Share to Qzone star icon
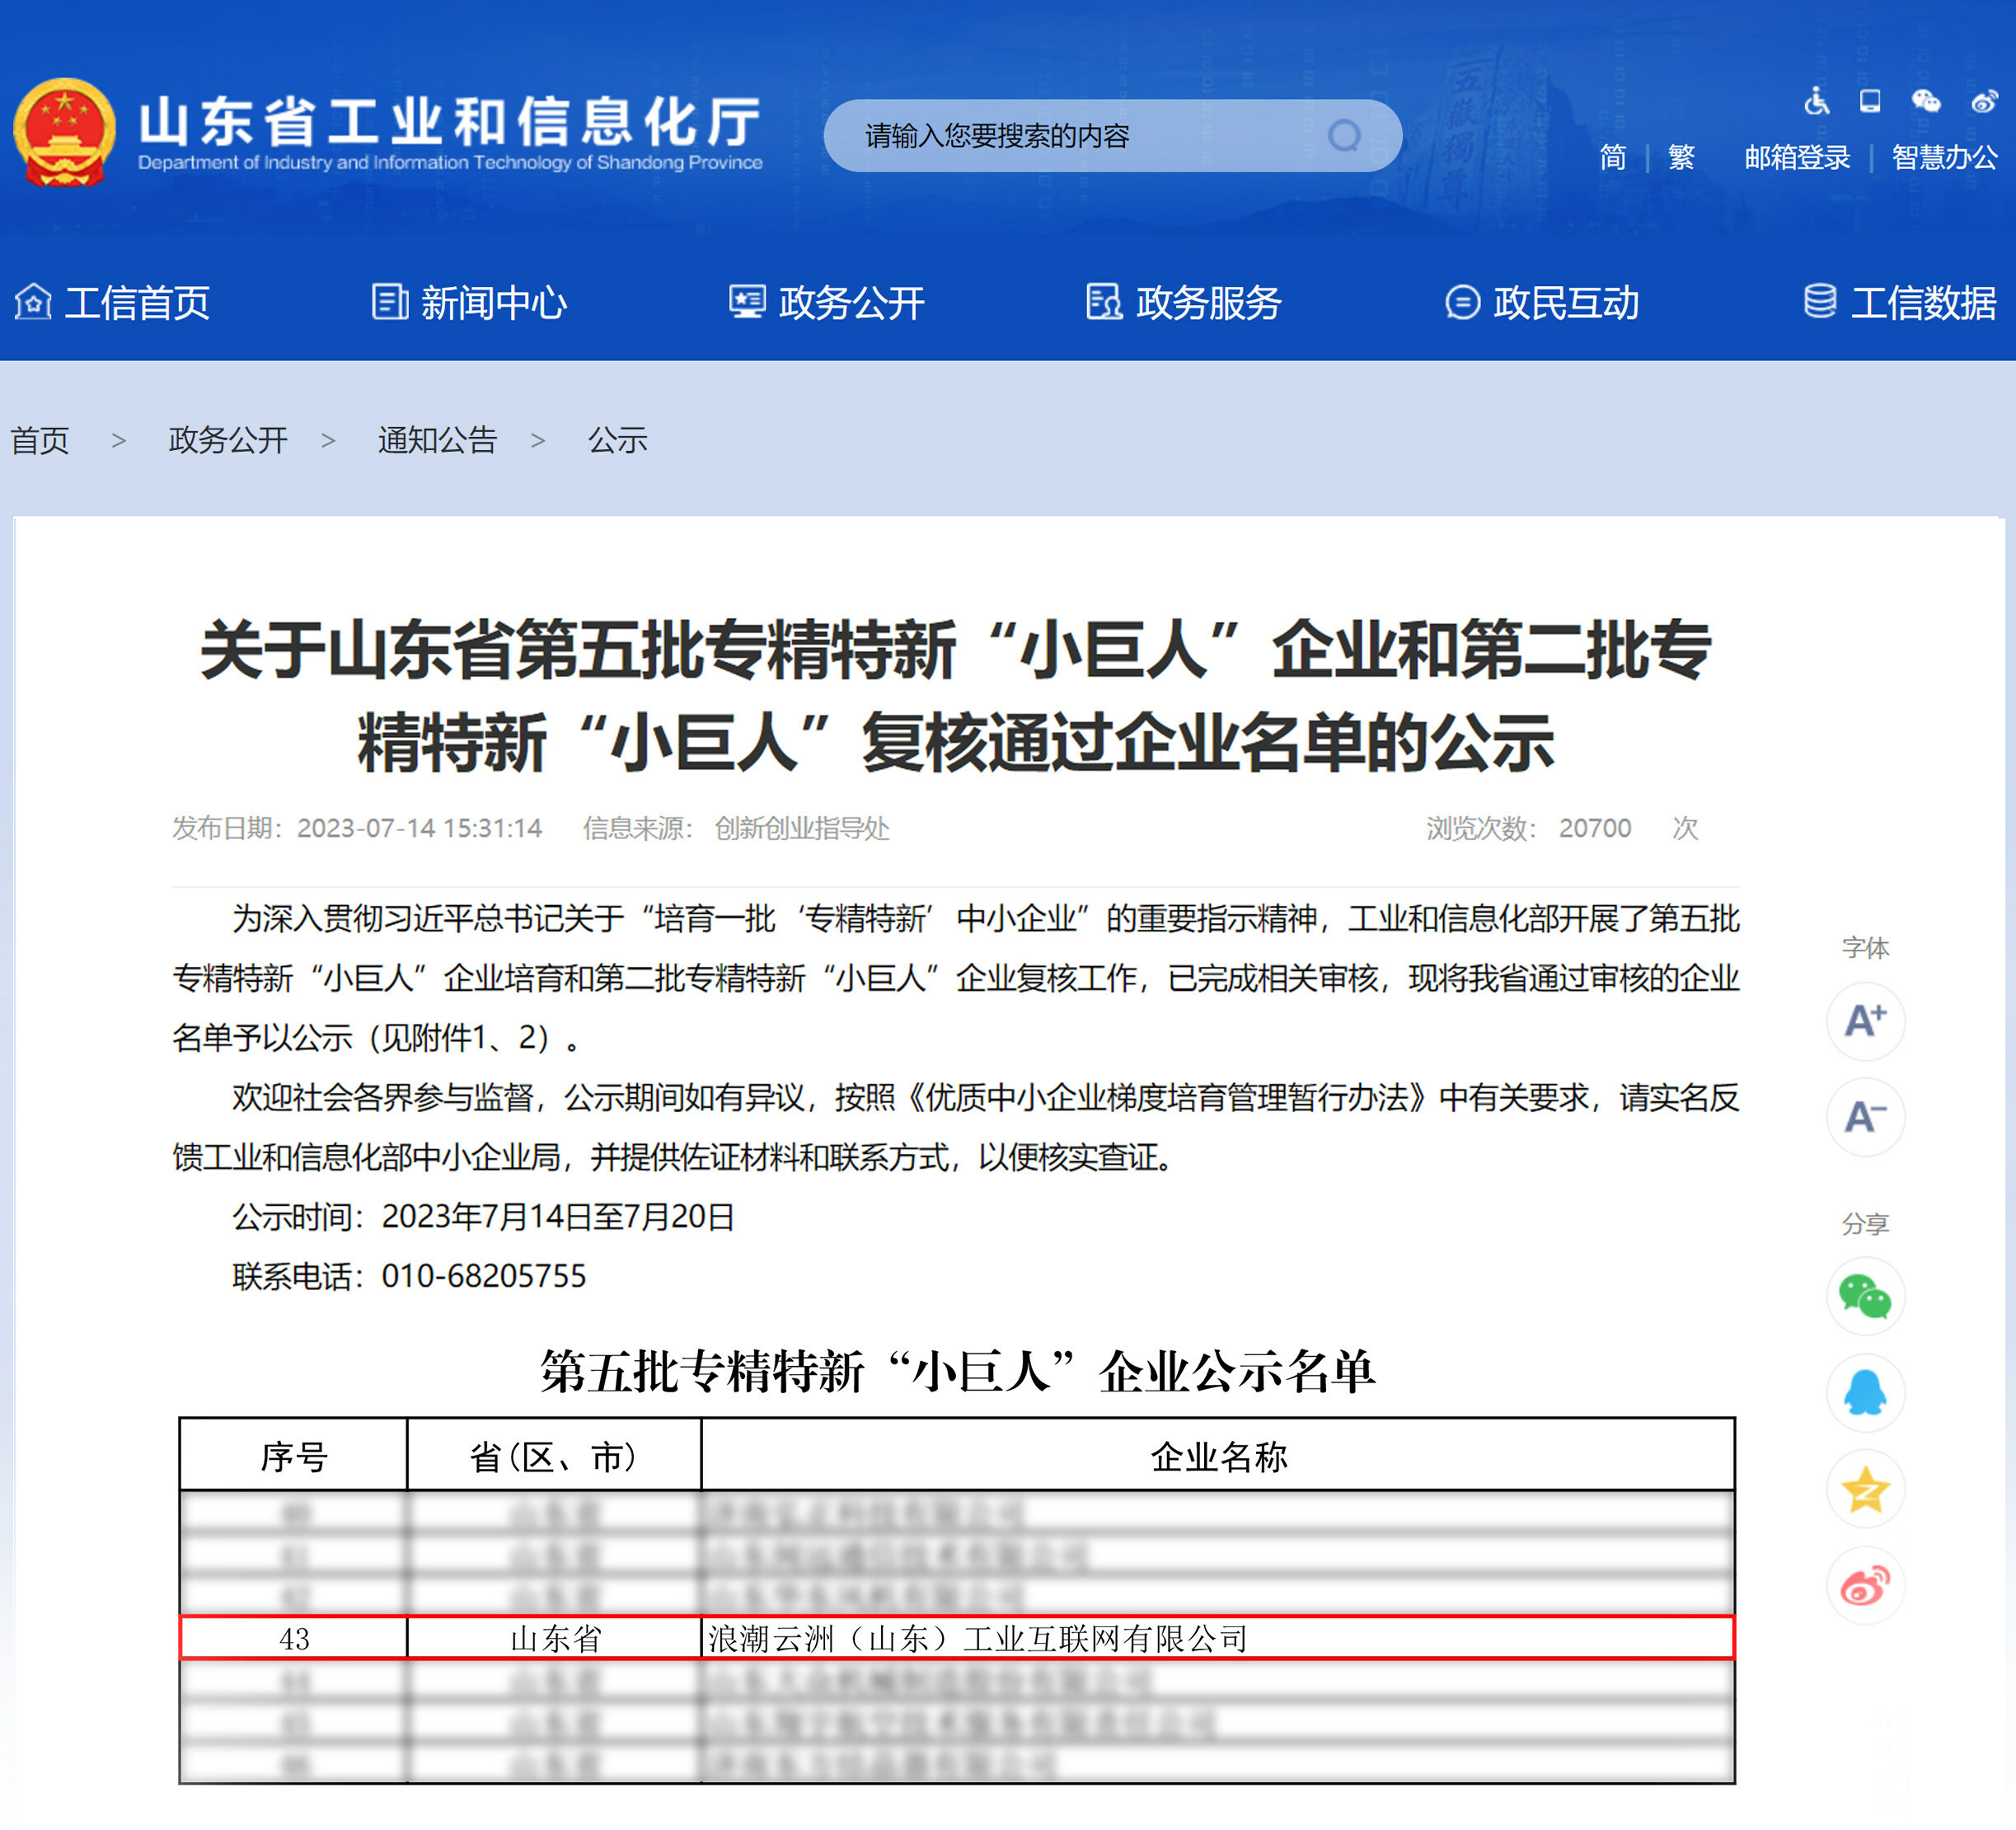 pos(1865,1490)
